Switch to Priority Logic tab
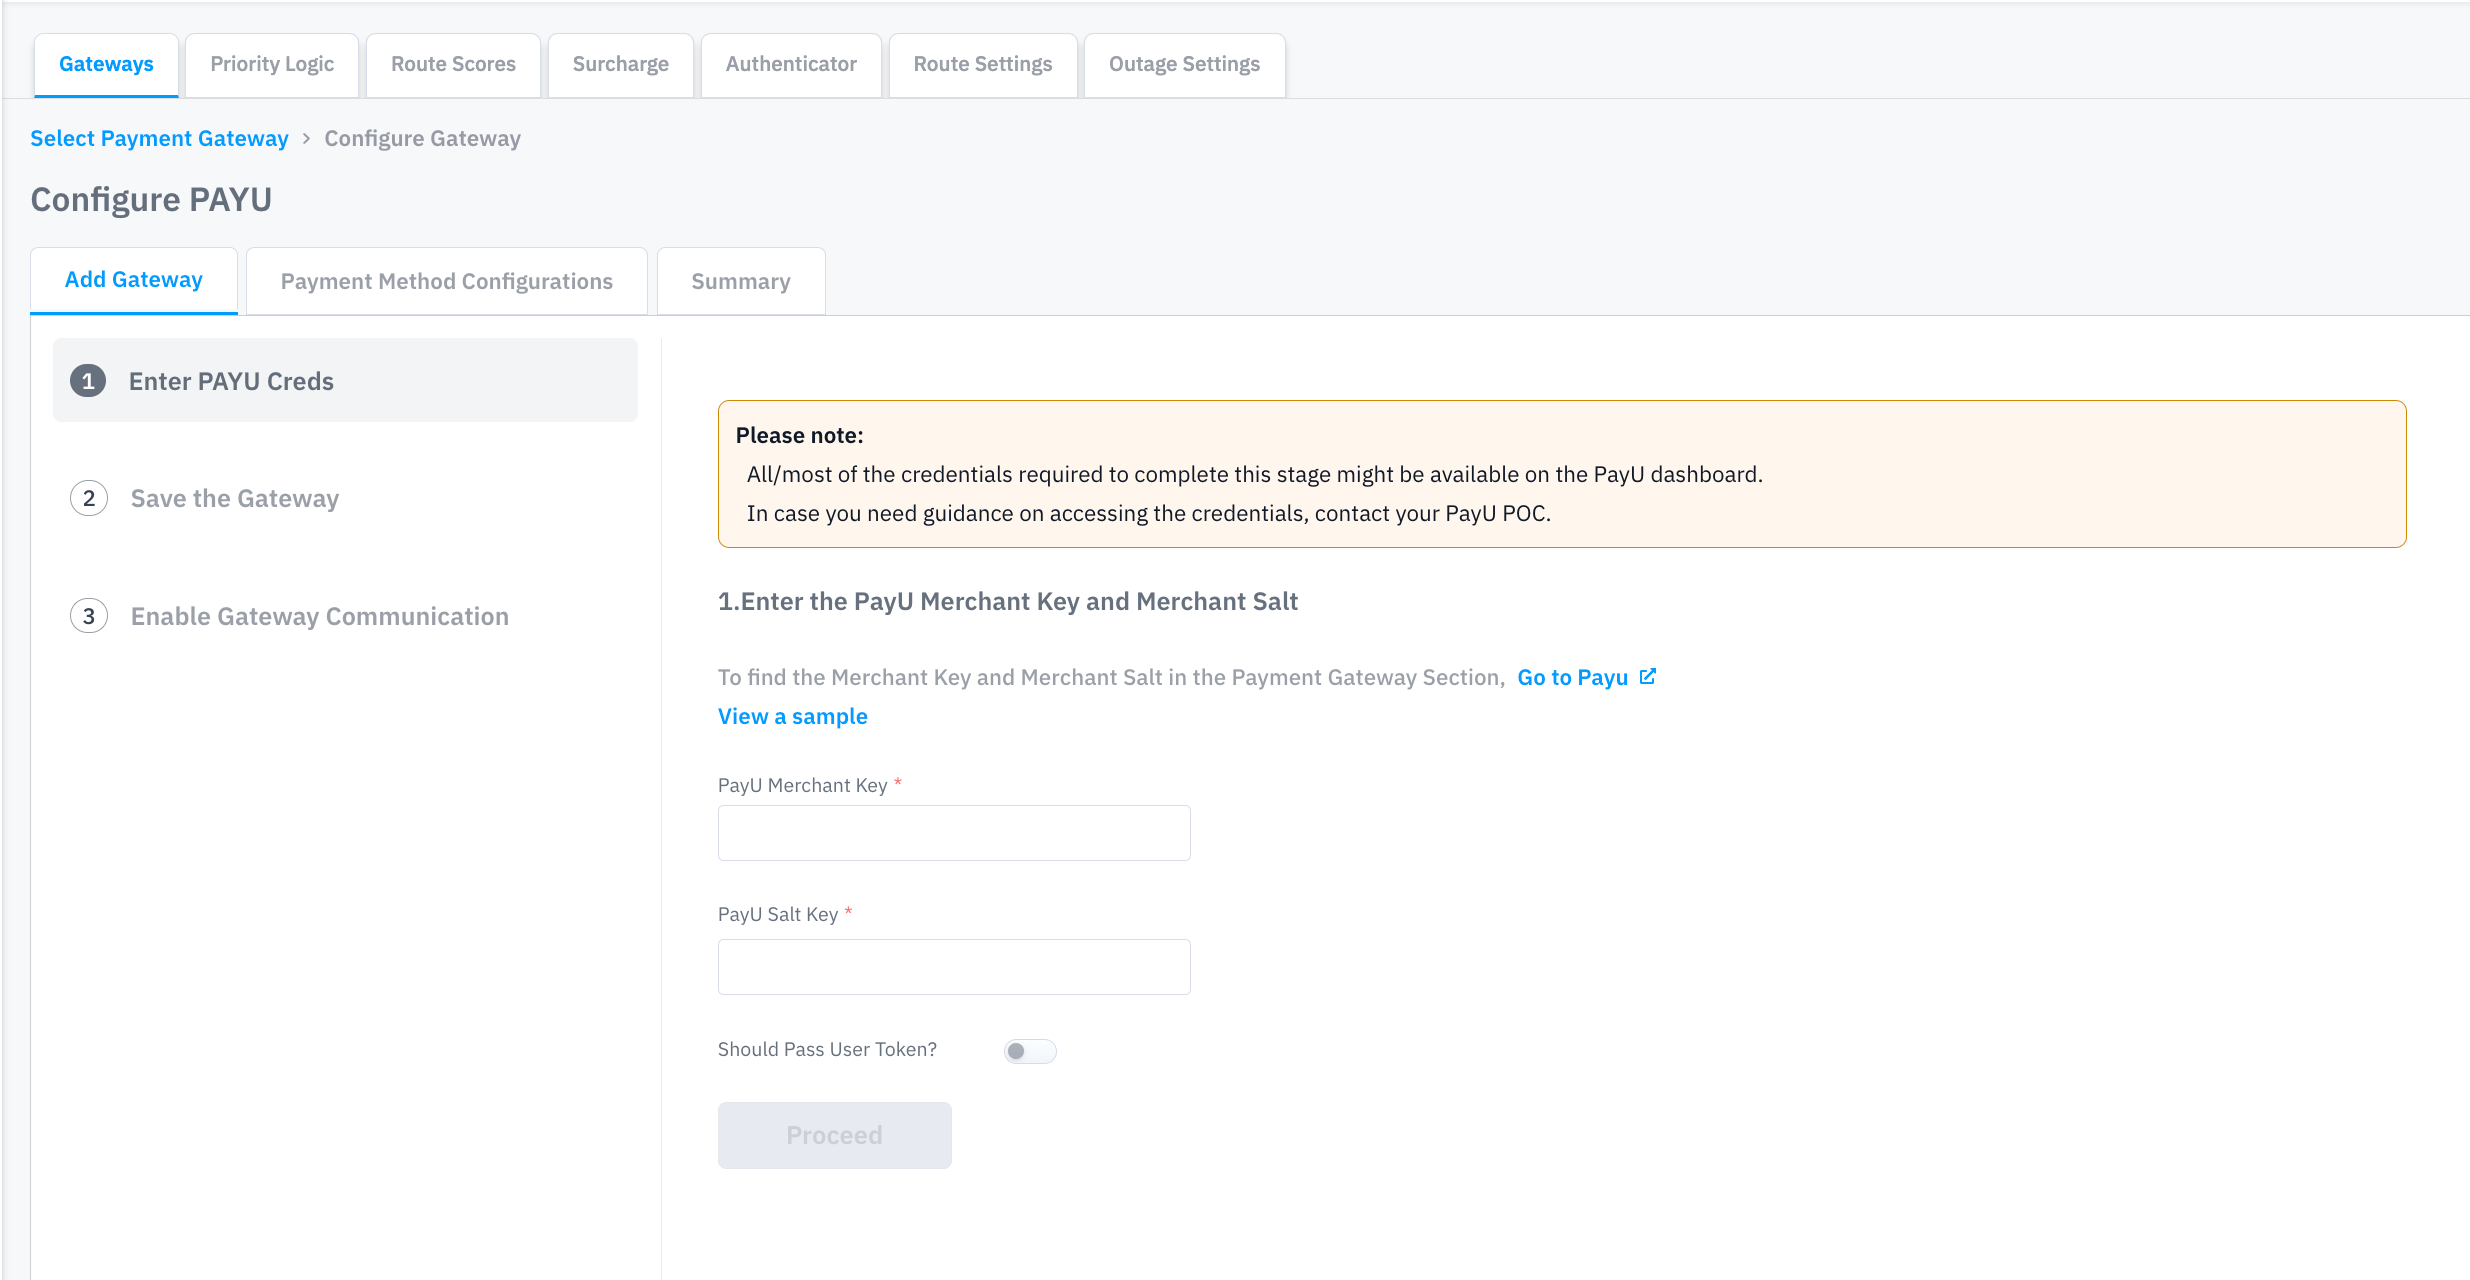The height and width of the screenshot is (1280, 2470). [x=272, y=64]
